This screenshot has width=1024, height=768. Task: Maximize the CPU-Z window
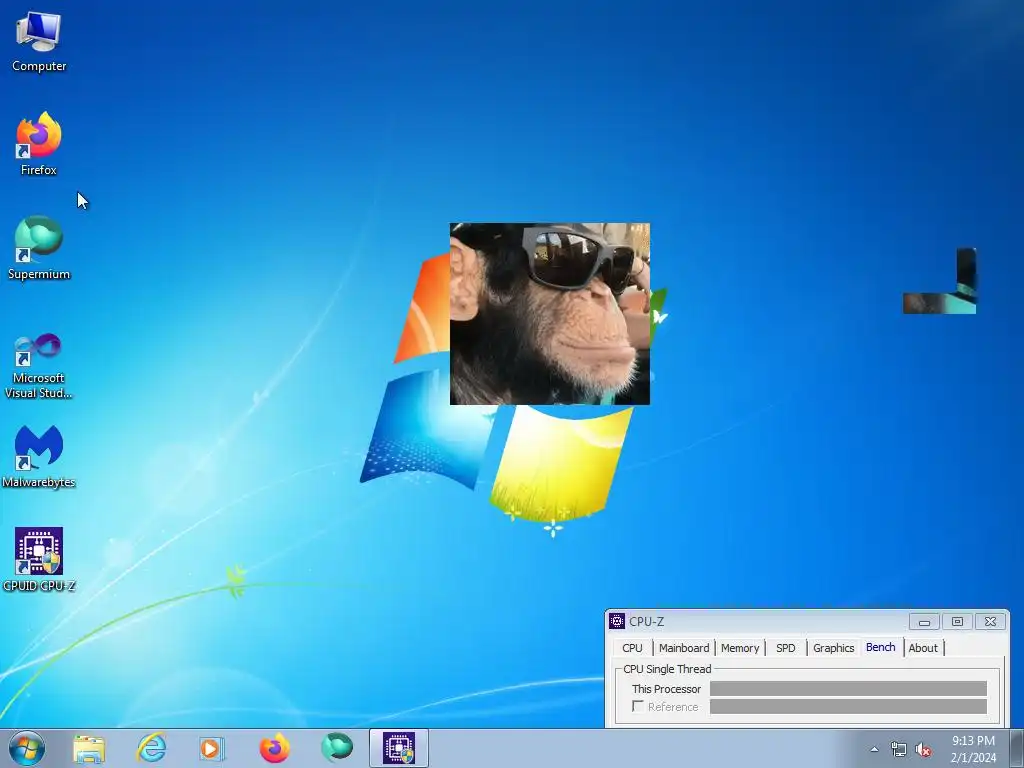pos(957,622)
